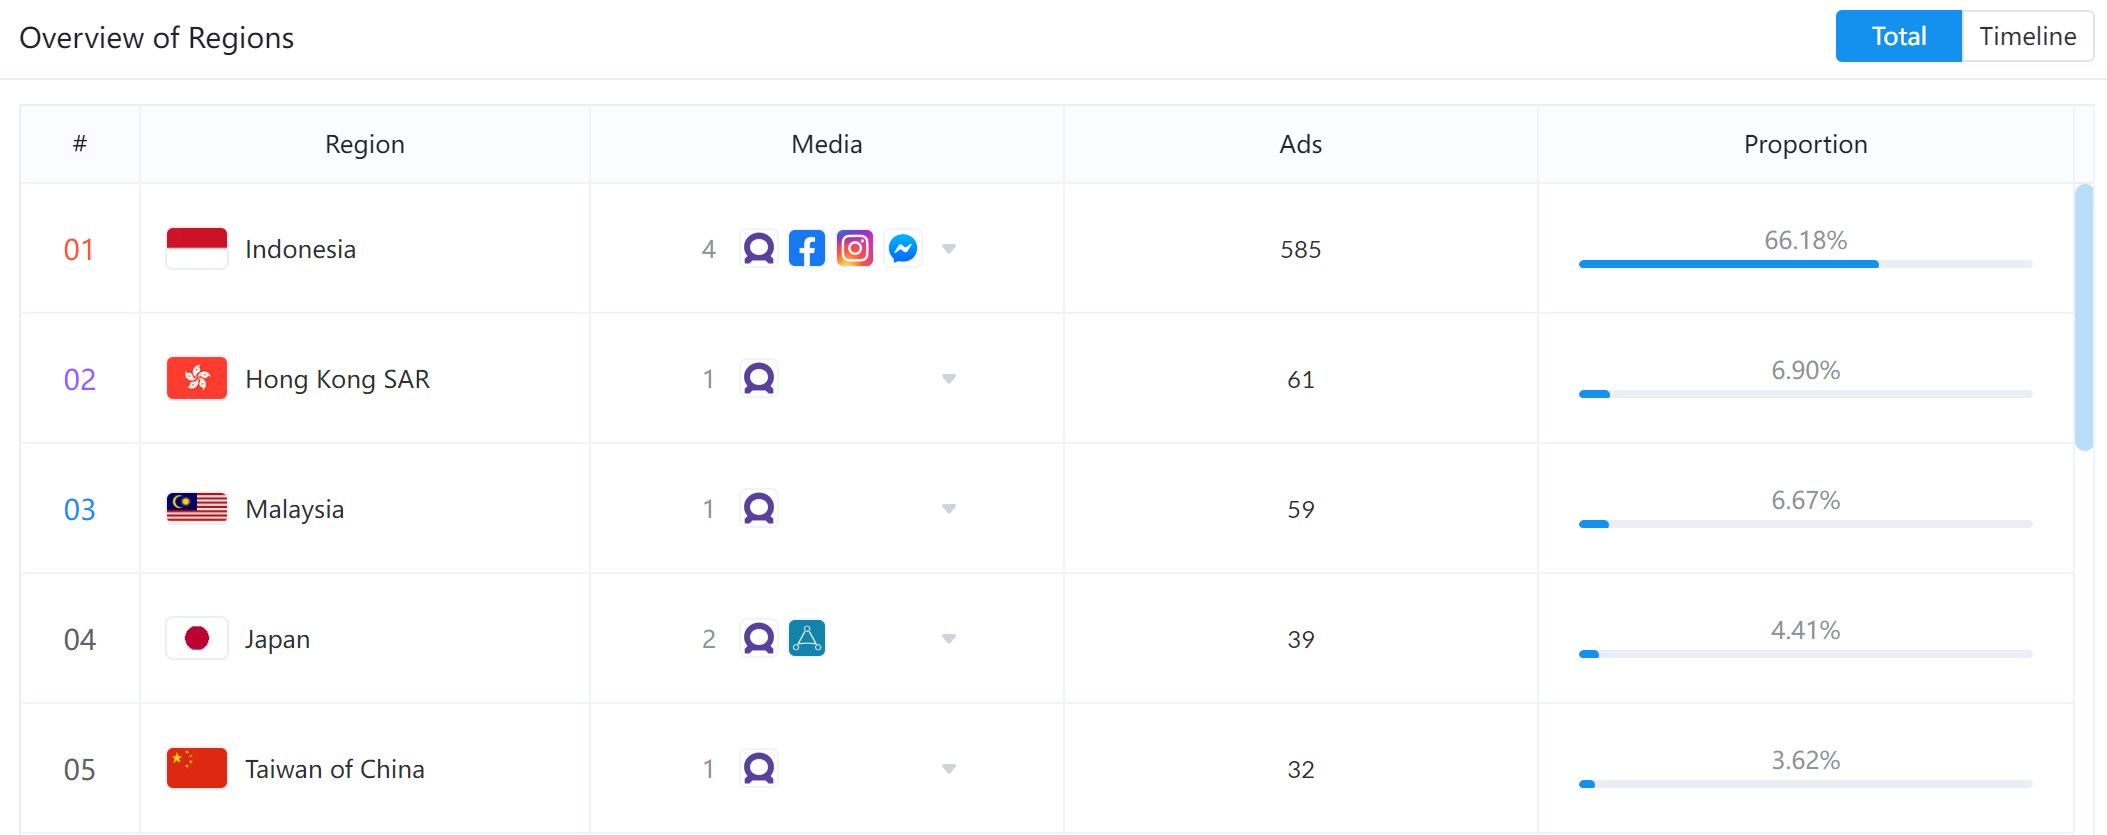The height and width of the screenshot is (835, 2107).
Task: Click media count 4 in Indonesia row
Action: click(709, 249)
